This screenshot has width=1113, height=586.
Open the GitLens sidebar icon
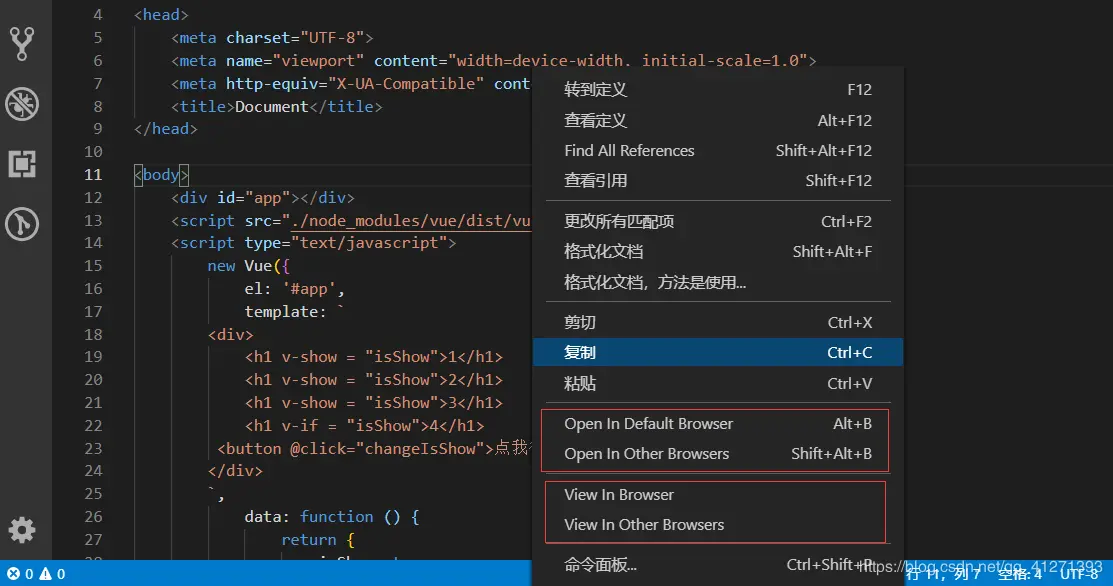(22, 224)
